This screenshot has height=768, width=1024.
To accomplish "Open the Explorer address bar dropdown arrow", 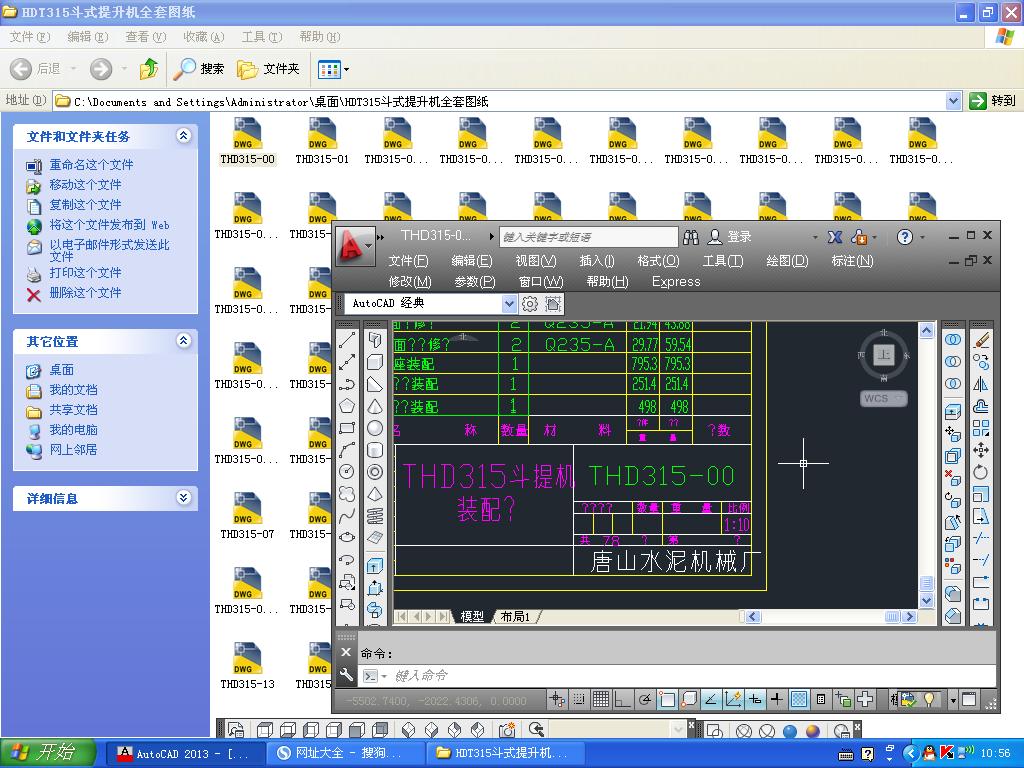I will click(955, 100).
